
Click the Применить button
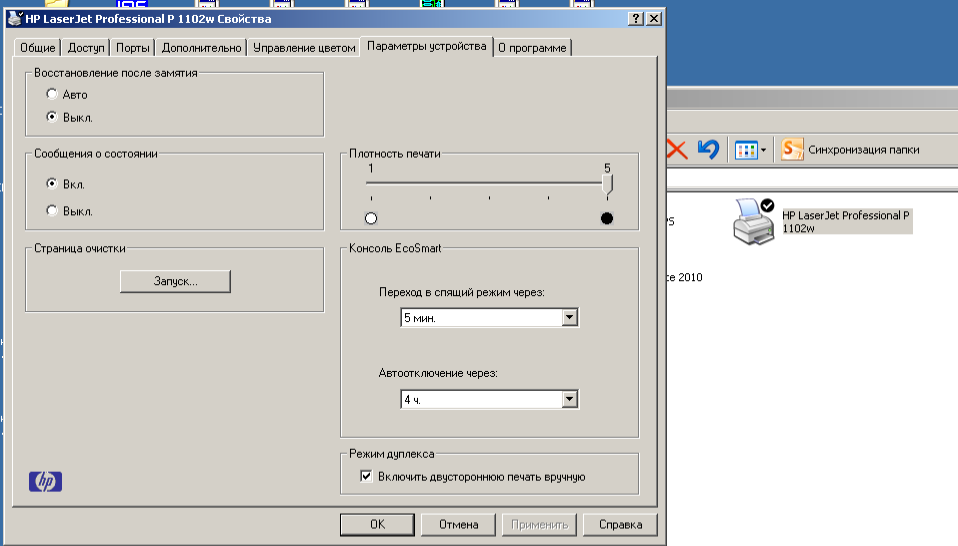[x=539, y=524]
